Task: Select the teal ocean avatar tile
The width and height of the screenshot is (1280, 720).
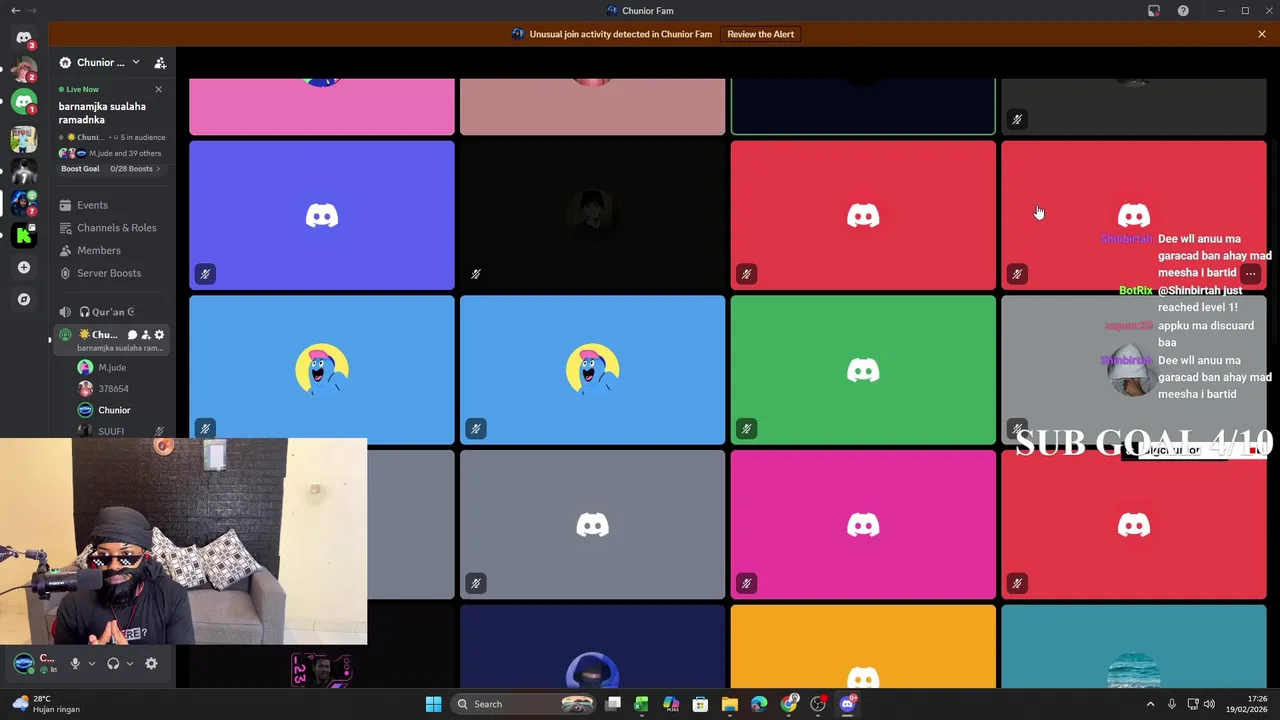Action: click(1134, 646)
